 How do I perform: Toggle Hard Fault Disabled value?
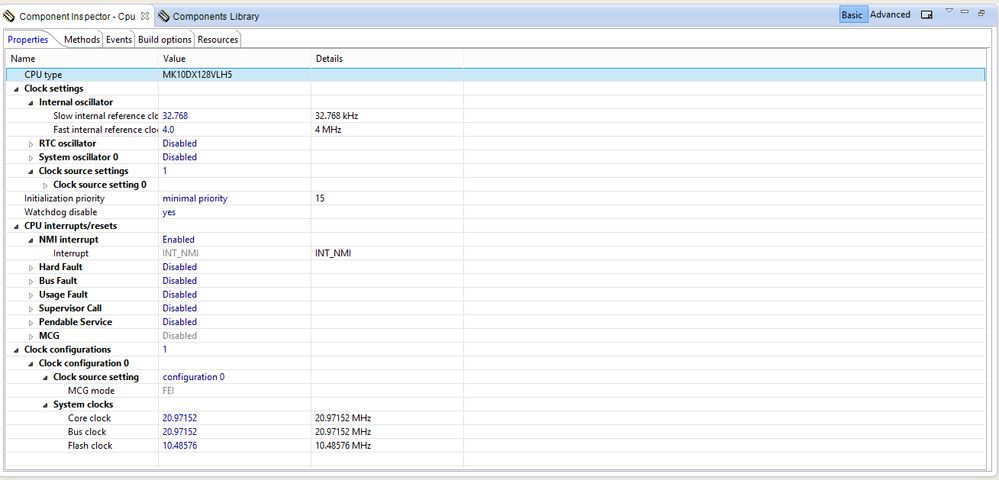180,267
